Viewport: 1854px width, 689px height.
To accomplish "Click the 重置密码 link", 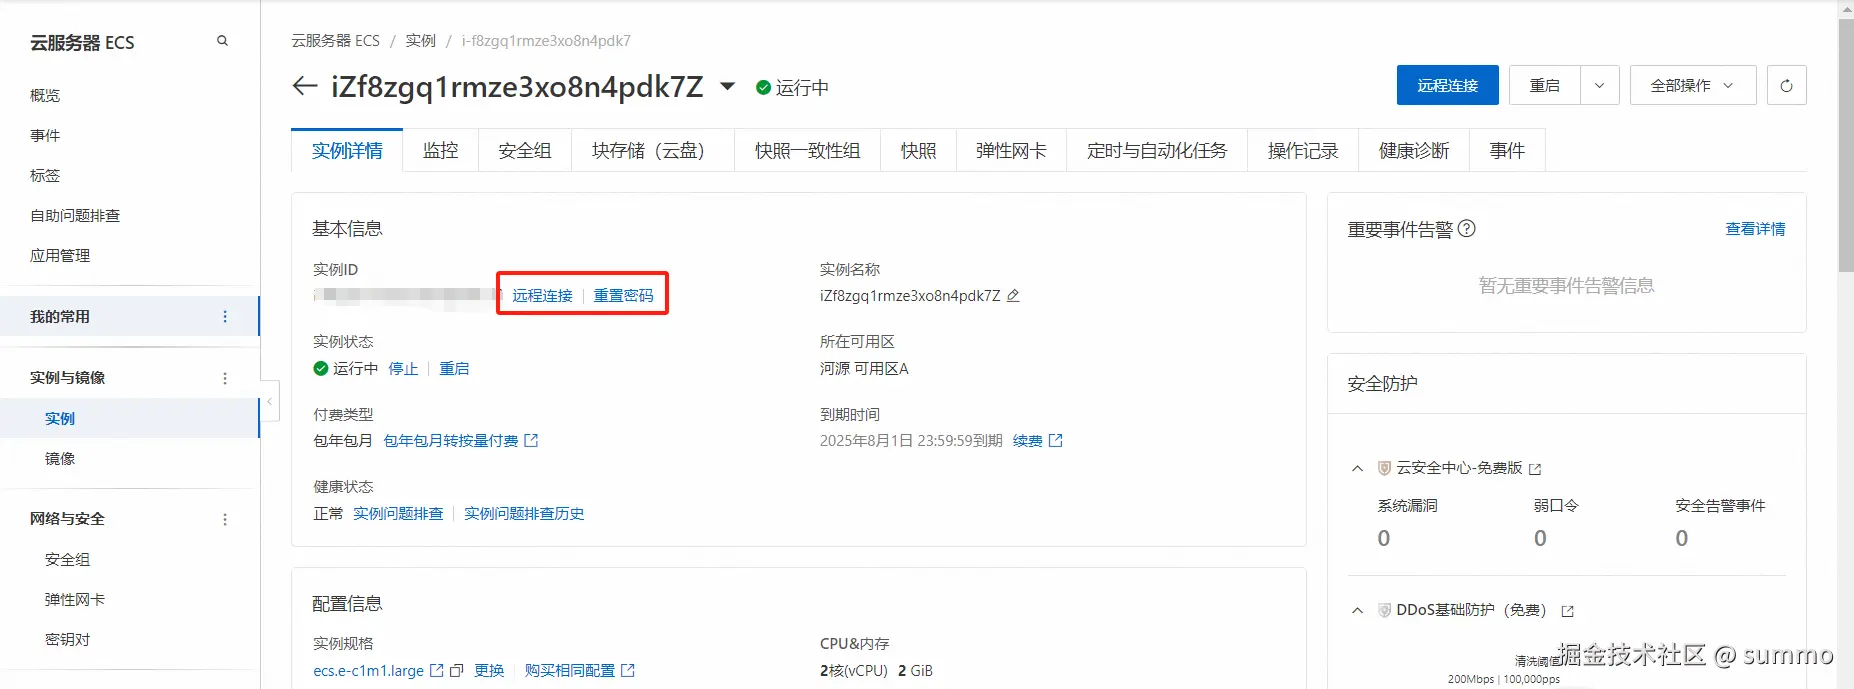I will (623, 296).
